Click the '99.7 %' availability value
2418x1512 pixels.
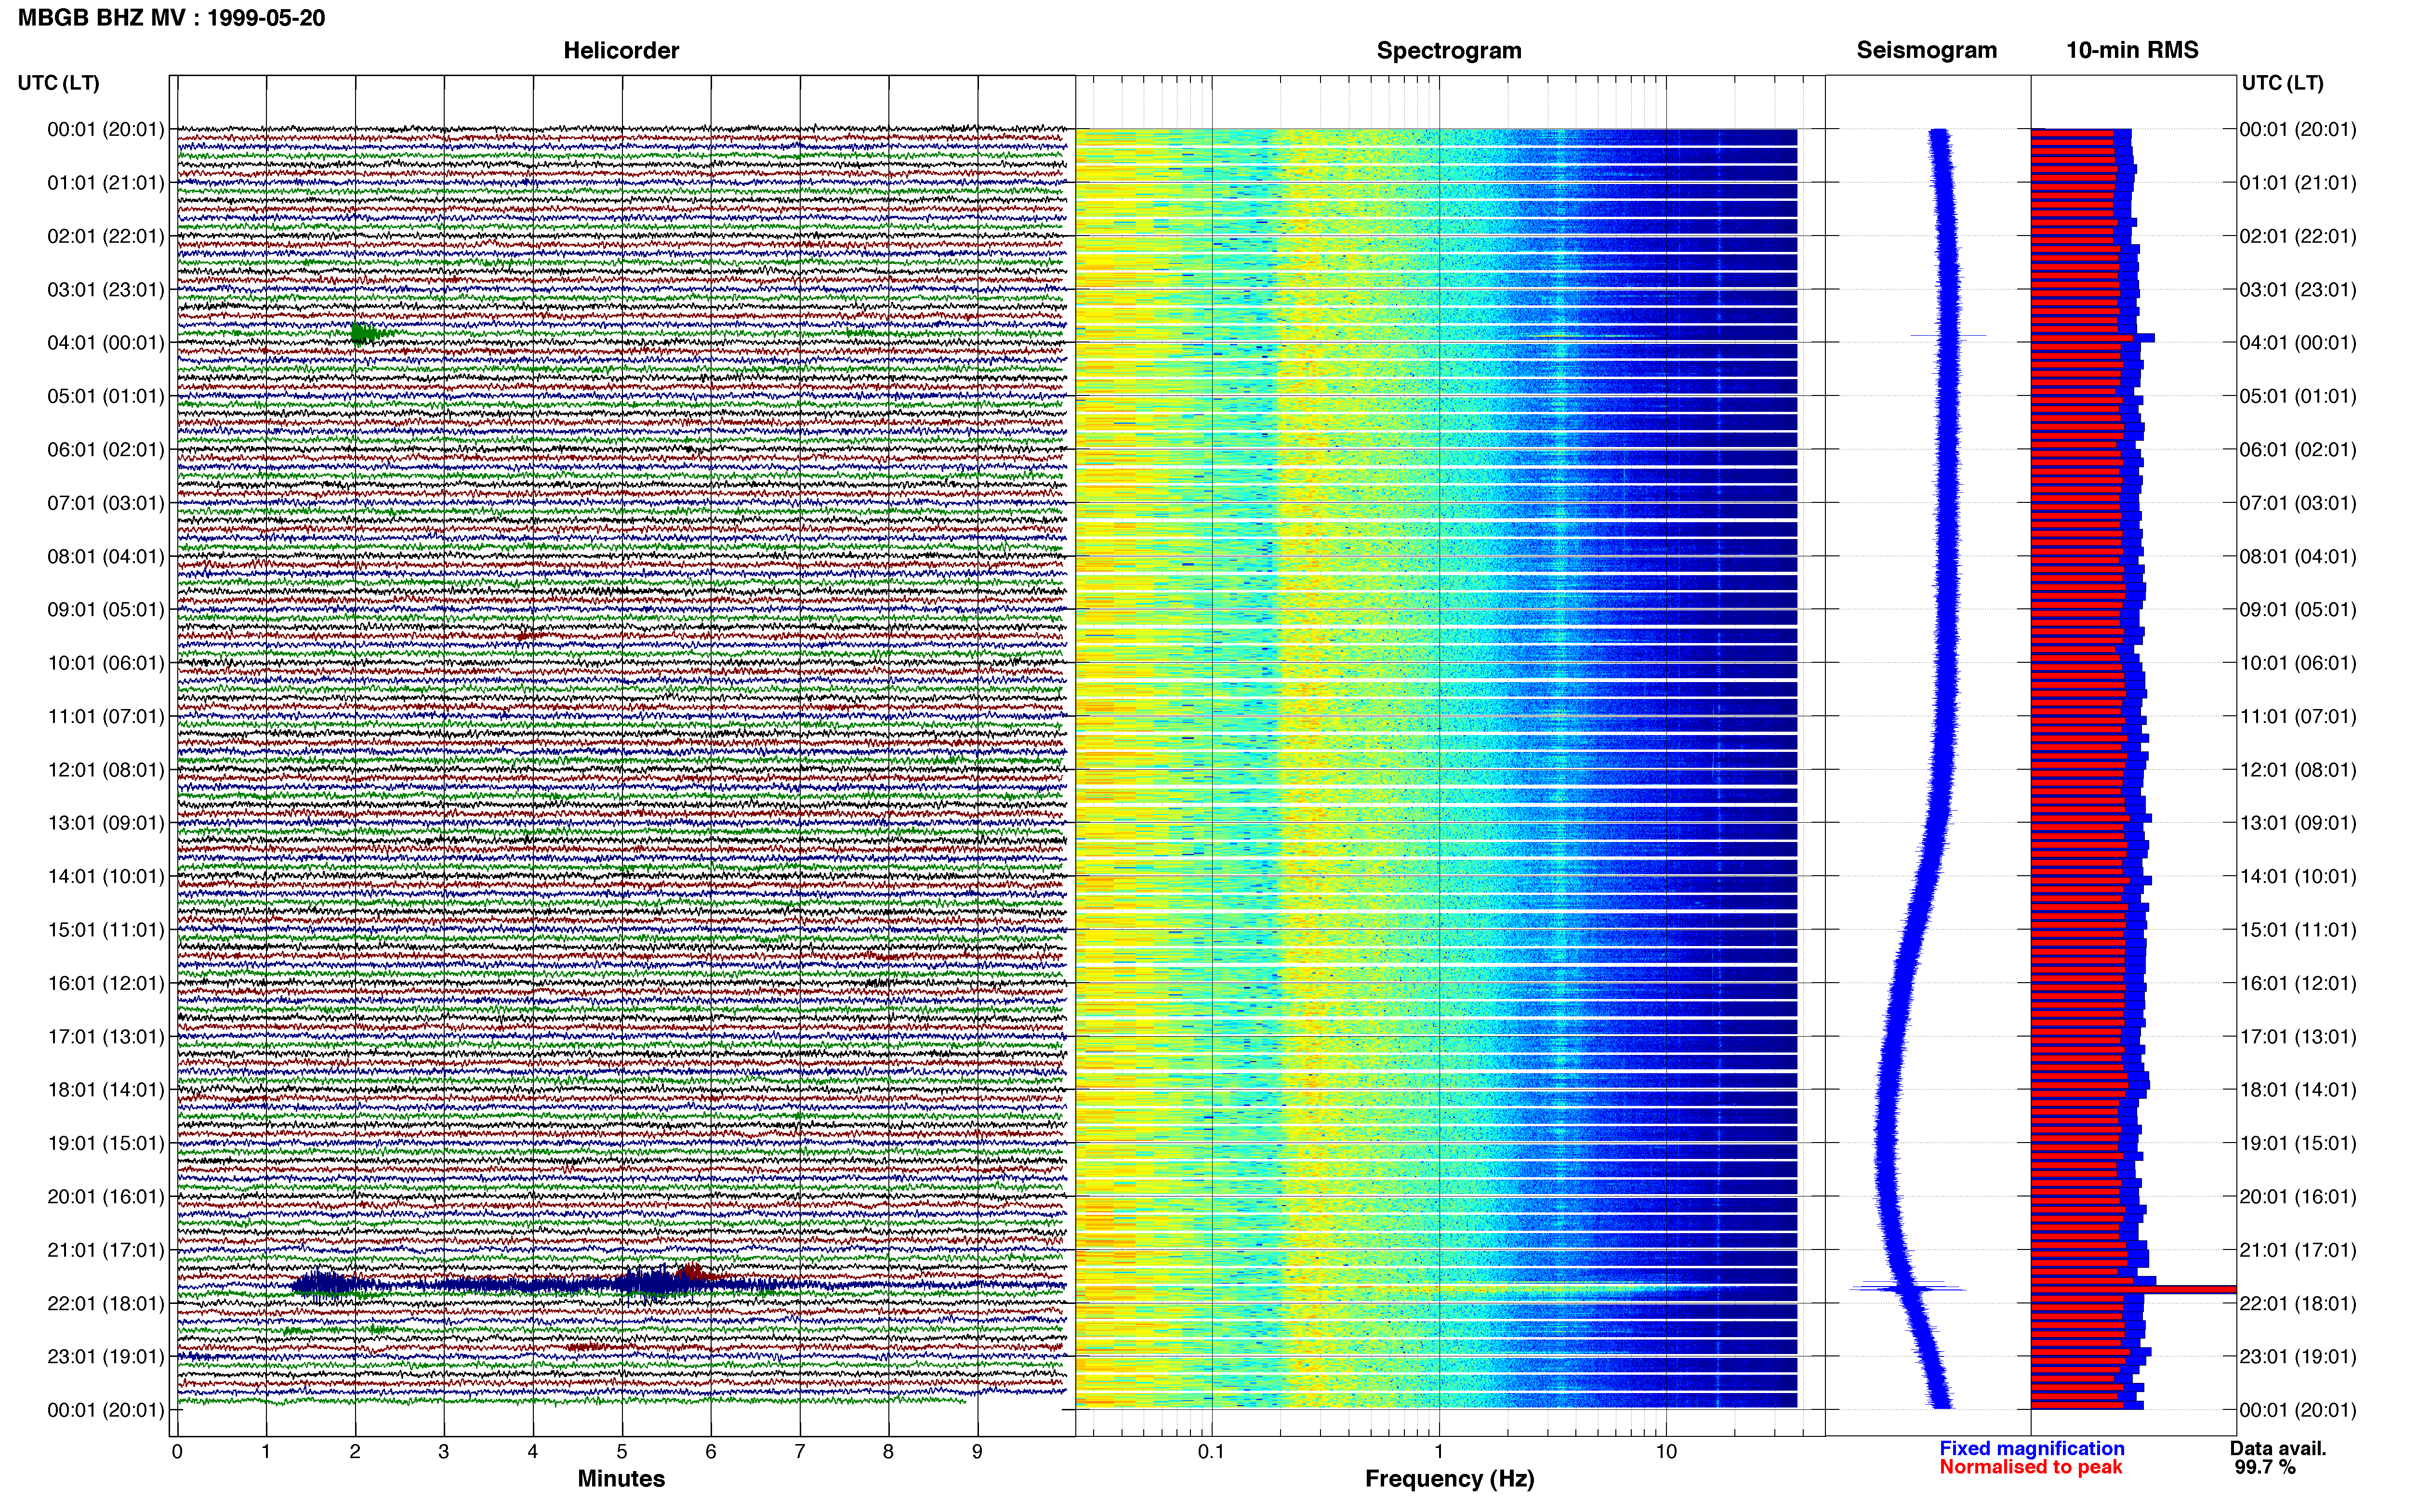point(2265,1467)
